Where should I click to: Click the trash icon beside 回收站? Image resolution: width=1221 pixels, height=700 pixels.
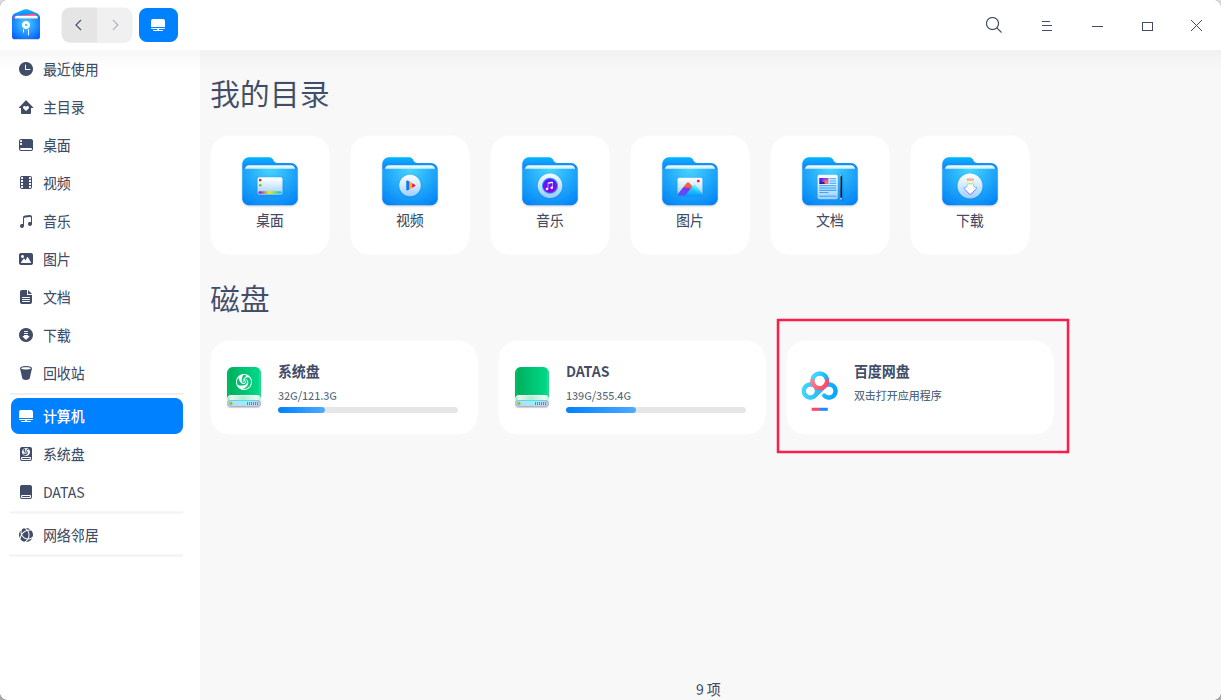point(26,374)
